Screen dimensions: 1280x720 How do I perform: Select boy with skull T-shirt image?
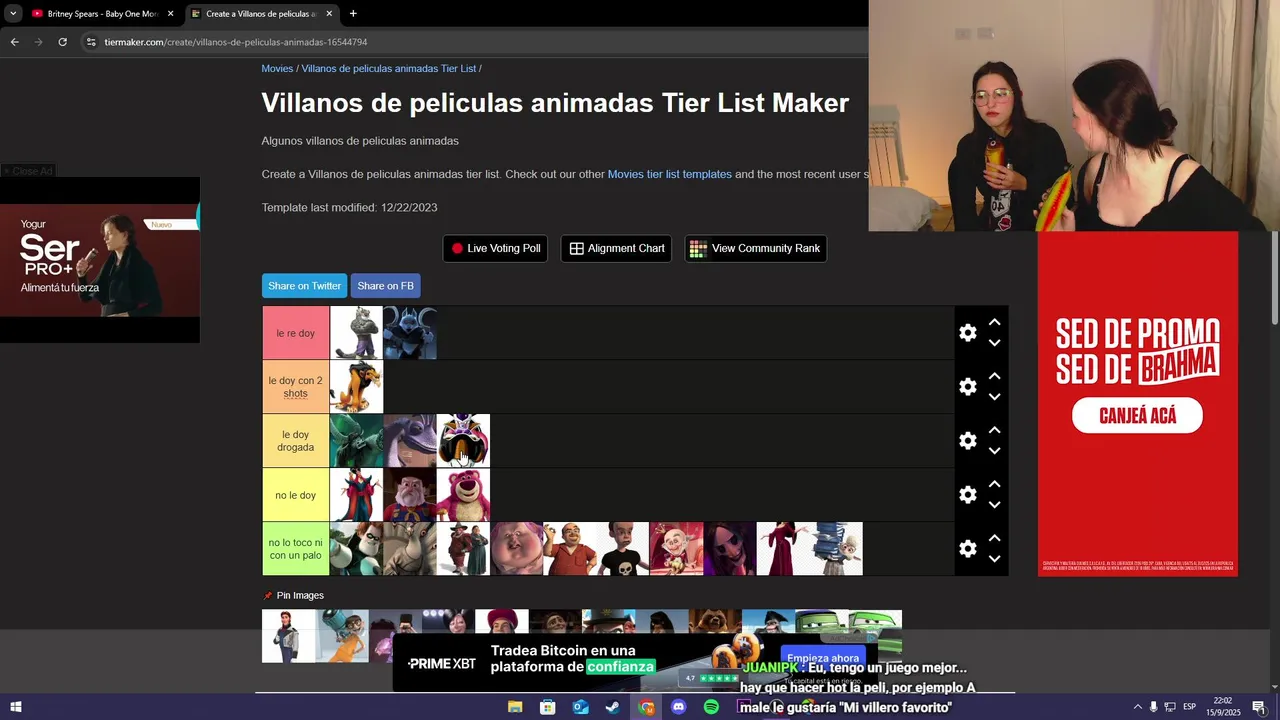pos(623,549)
